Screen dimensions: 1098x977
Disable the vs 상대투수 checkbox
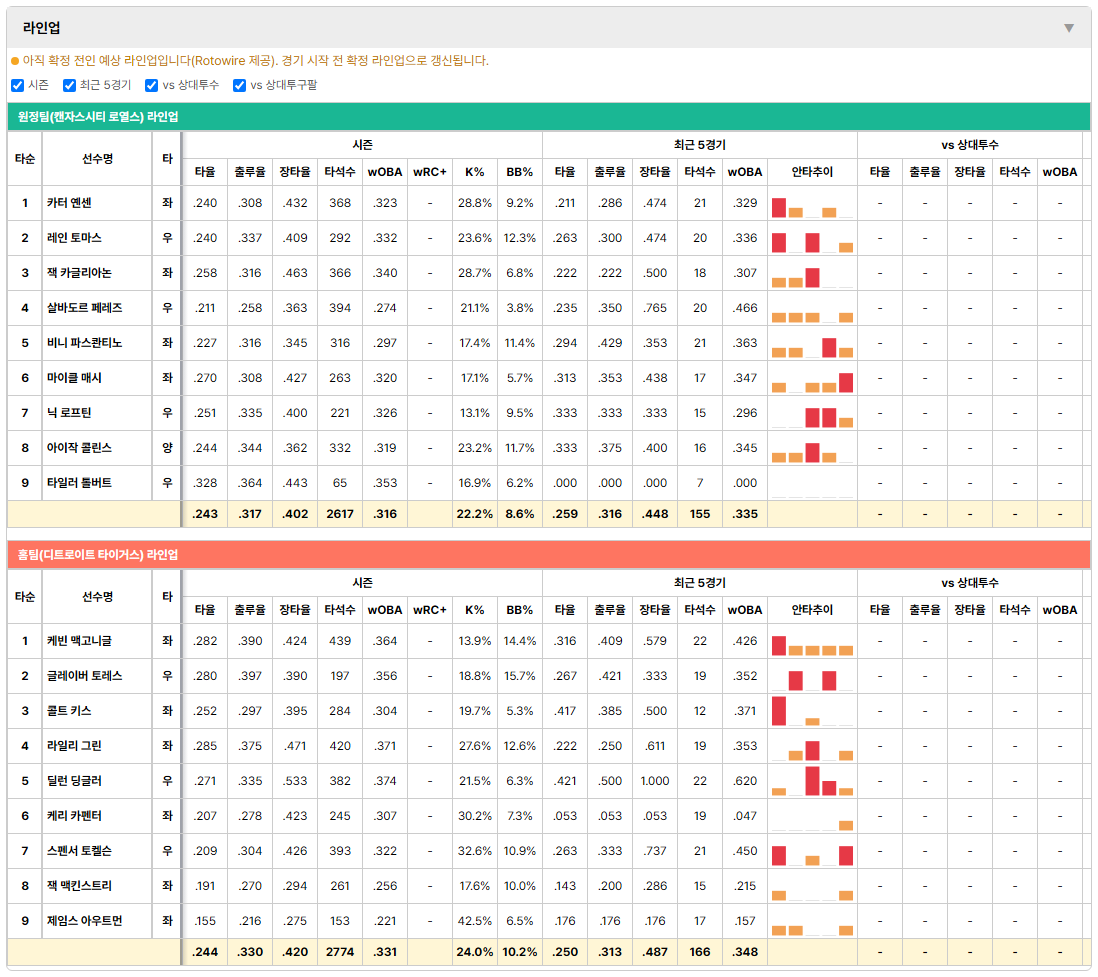click(151, 85)
